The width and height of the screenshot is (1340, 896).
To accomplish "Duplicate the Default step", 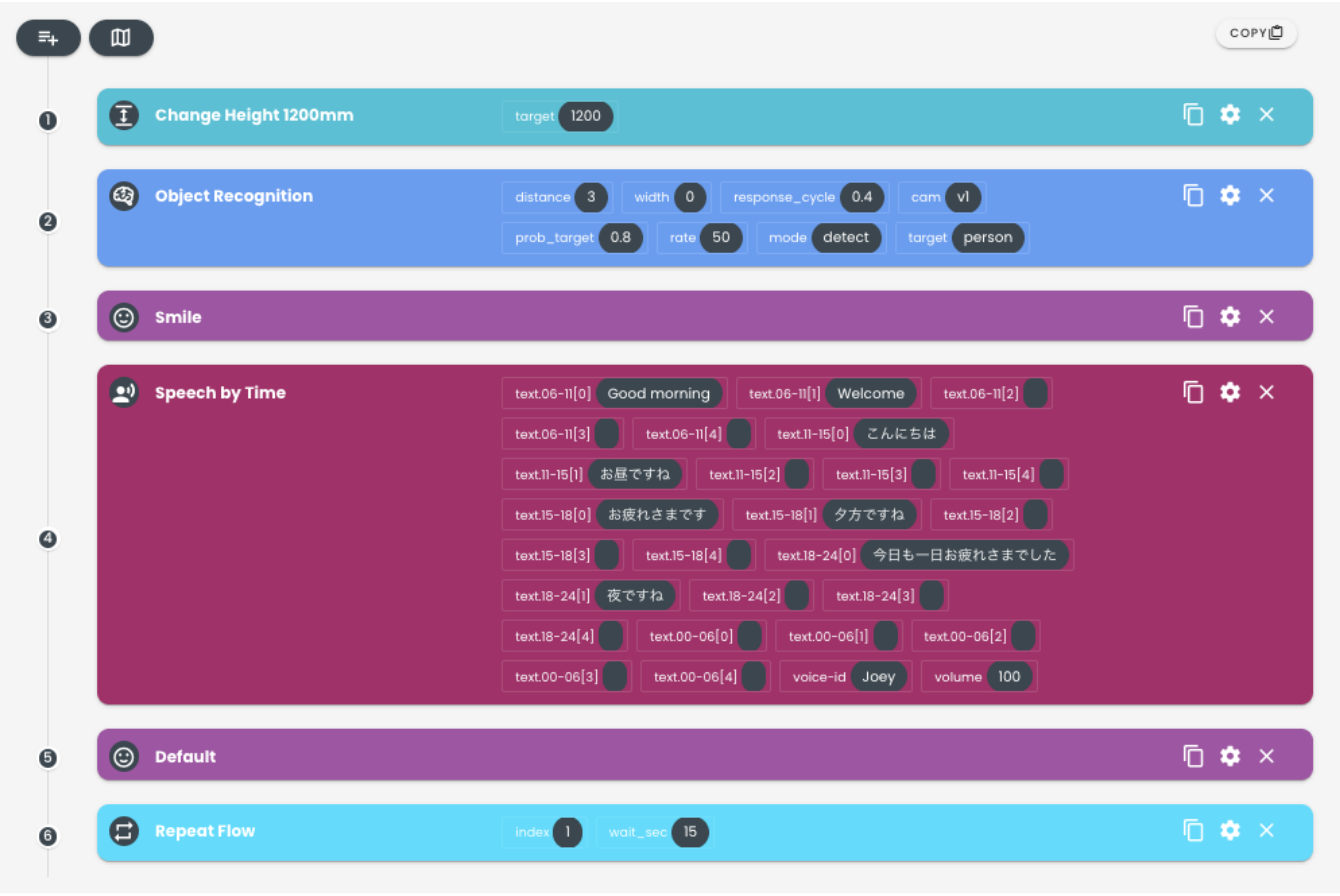I will pos(1193,756).
